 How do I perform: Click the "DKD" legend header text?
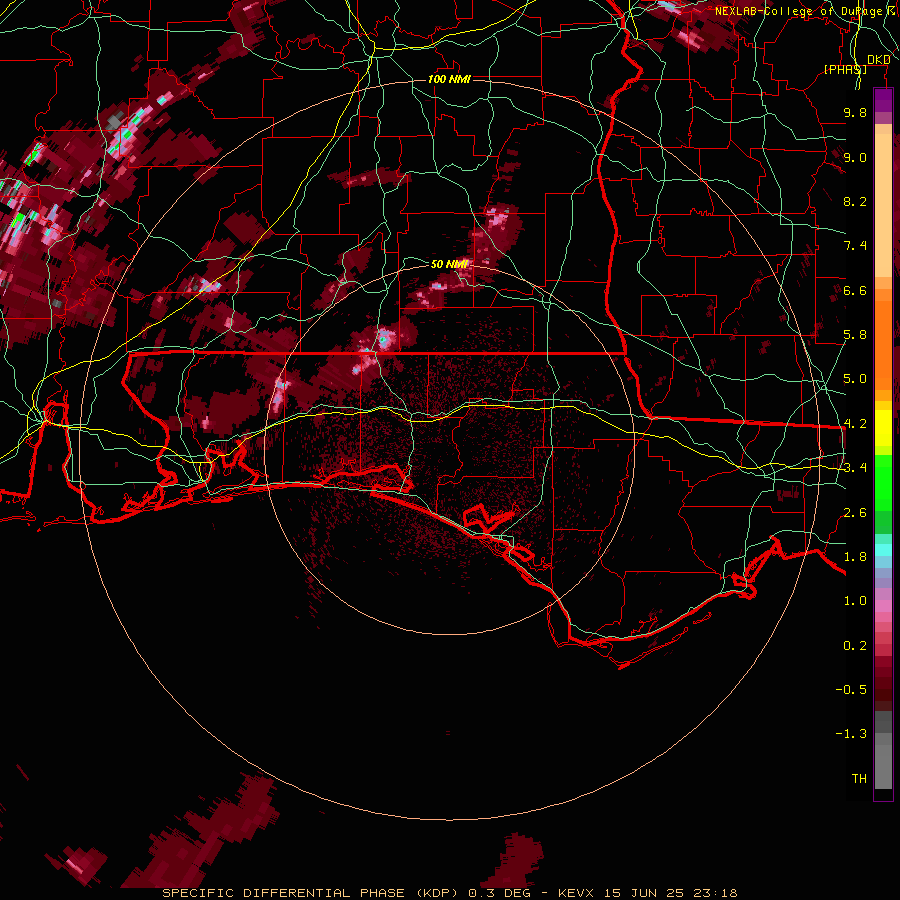pyautogui.click(x=878, y=60)
